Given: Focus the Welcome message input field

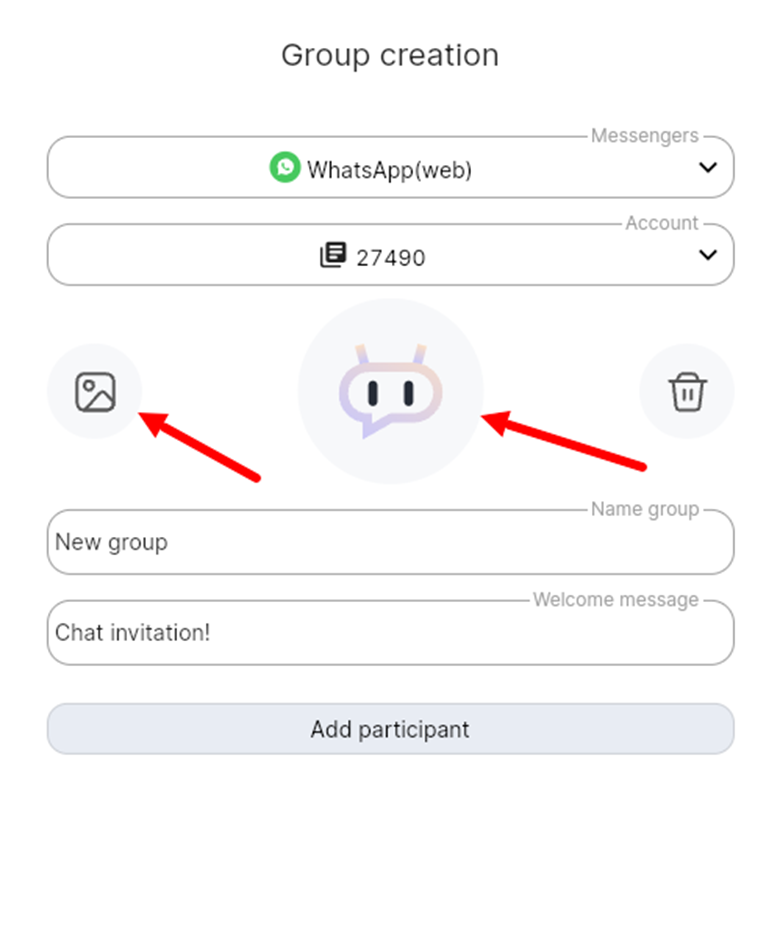Looking at the screenshot, I should coord(390,633).
